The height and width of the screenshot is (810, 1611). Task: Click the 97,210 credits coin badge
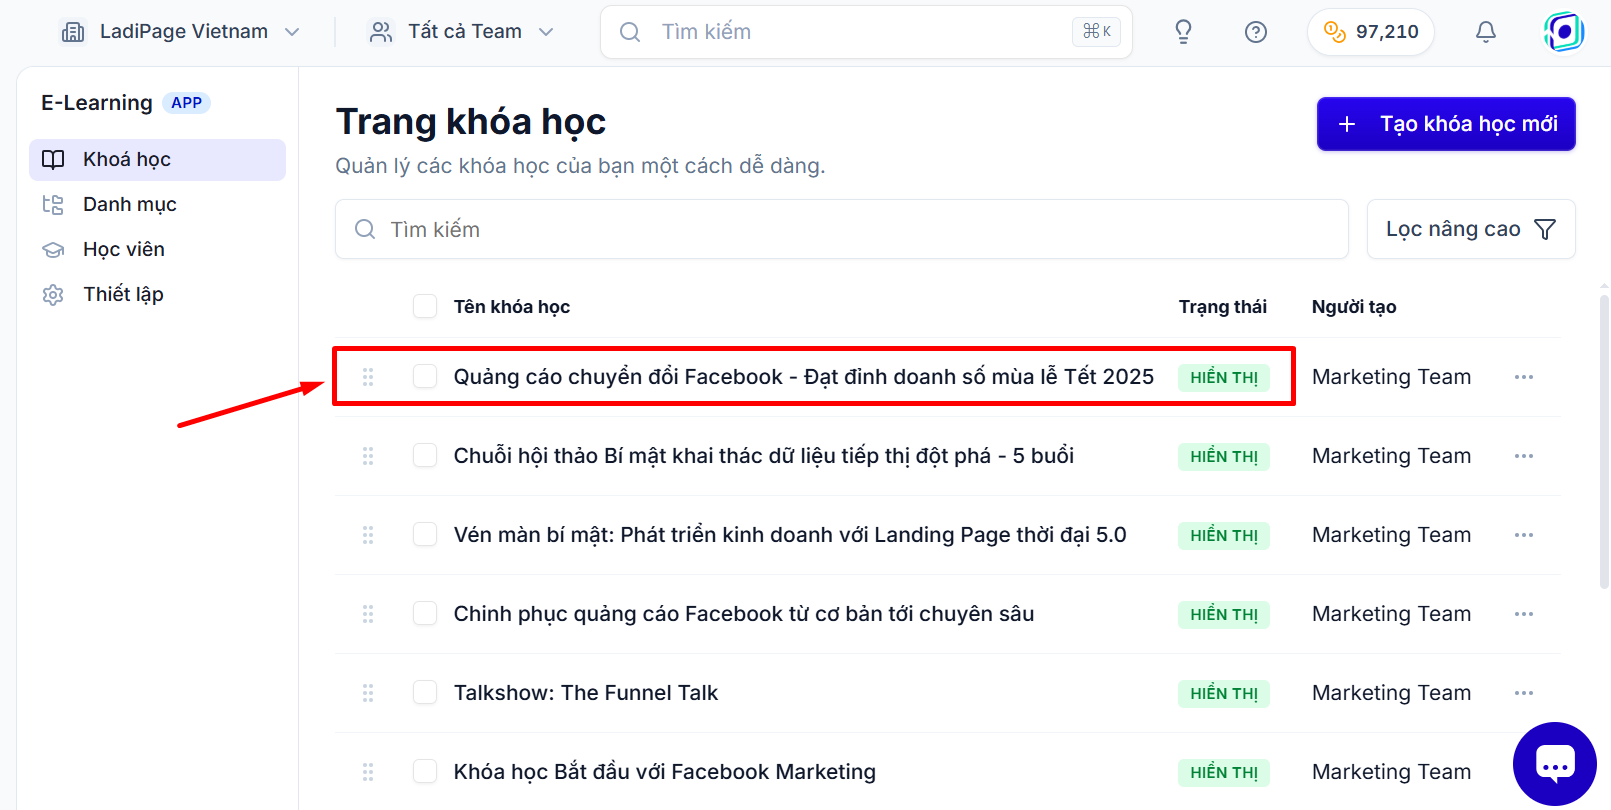pos(1371,32)
